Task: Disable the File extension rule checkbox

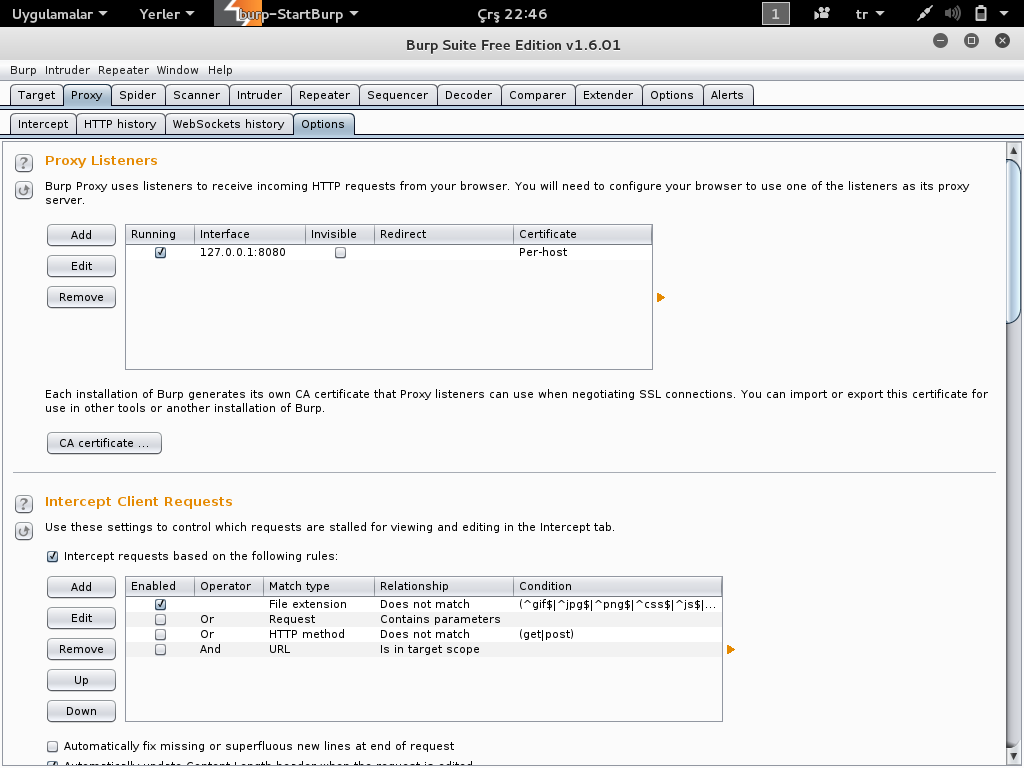Action: click(160, 604)
